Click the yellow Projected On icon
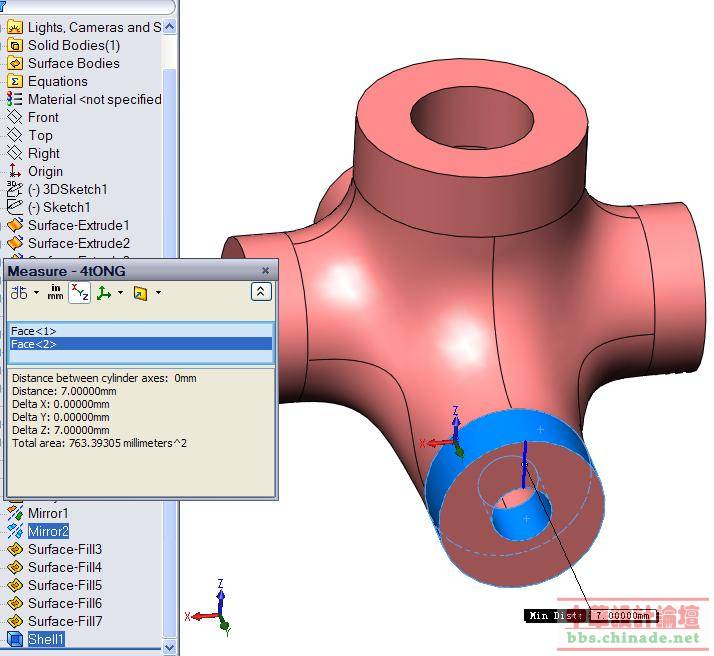Image resolution: width=714 pixels, height=656 pixels. pos(141,293)
